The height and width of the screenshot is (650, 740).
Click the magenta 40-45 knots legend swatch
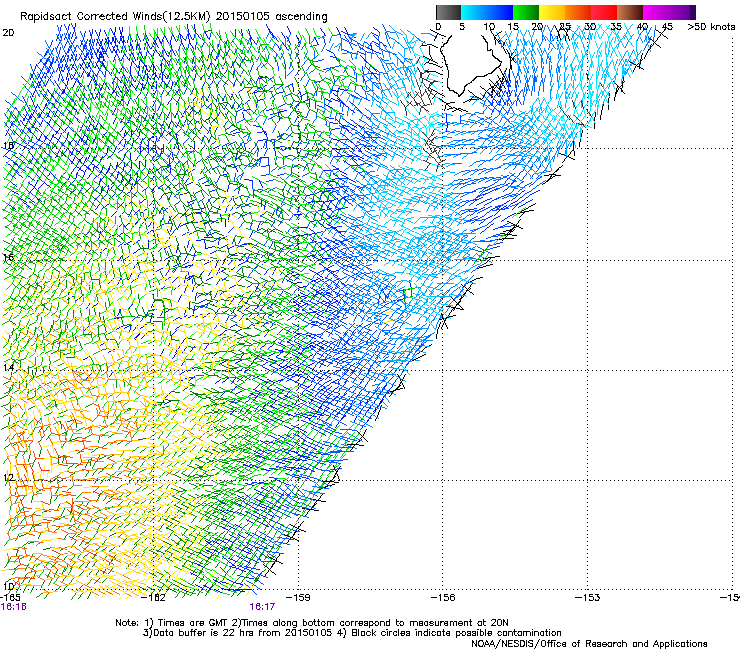pos(656,12)
